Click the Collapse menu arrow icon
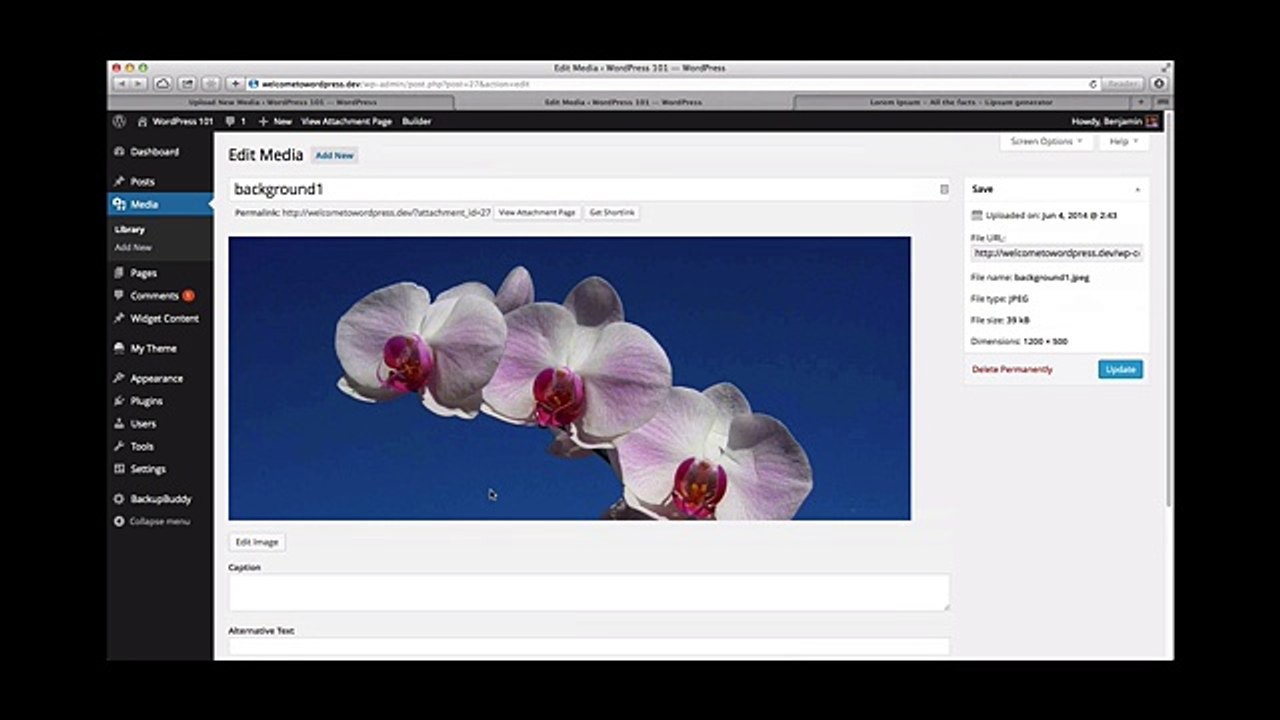Viewport: 1280px width, 720px height. (x=119, y=521)
